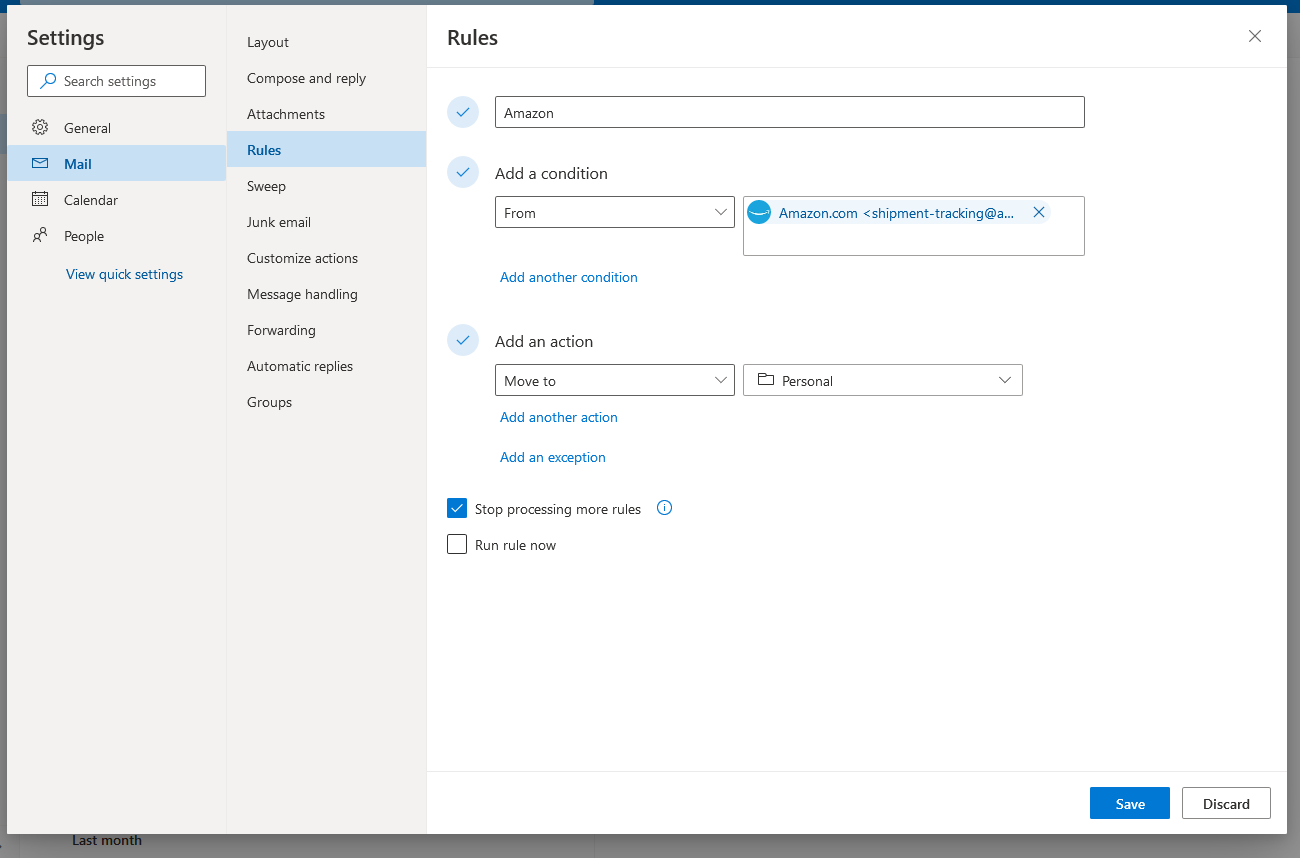This screenshot has width=1300, height=858.
Task: Remove Amazon.com sender with X icon
Action: [1038, 212]
